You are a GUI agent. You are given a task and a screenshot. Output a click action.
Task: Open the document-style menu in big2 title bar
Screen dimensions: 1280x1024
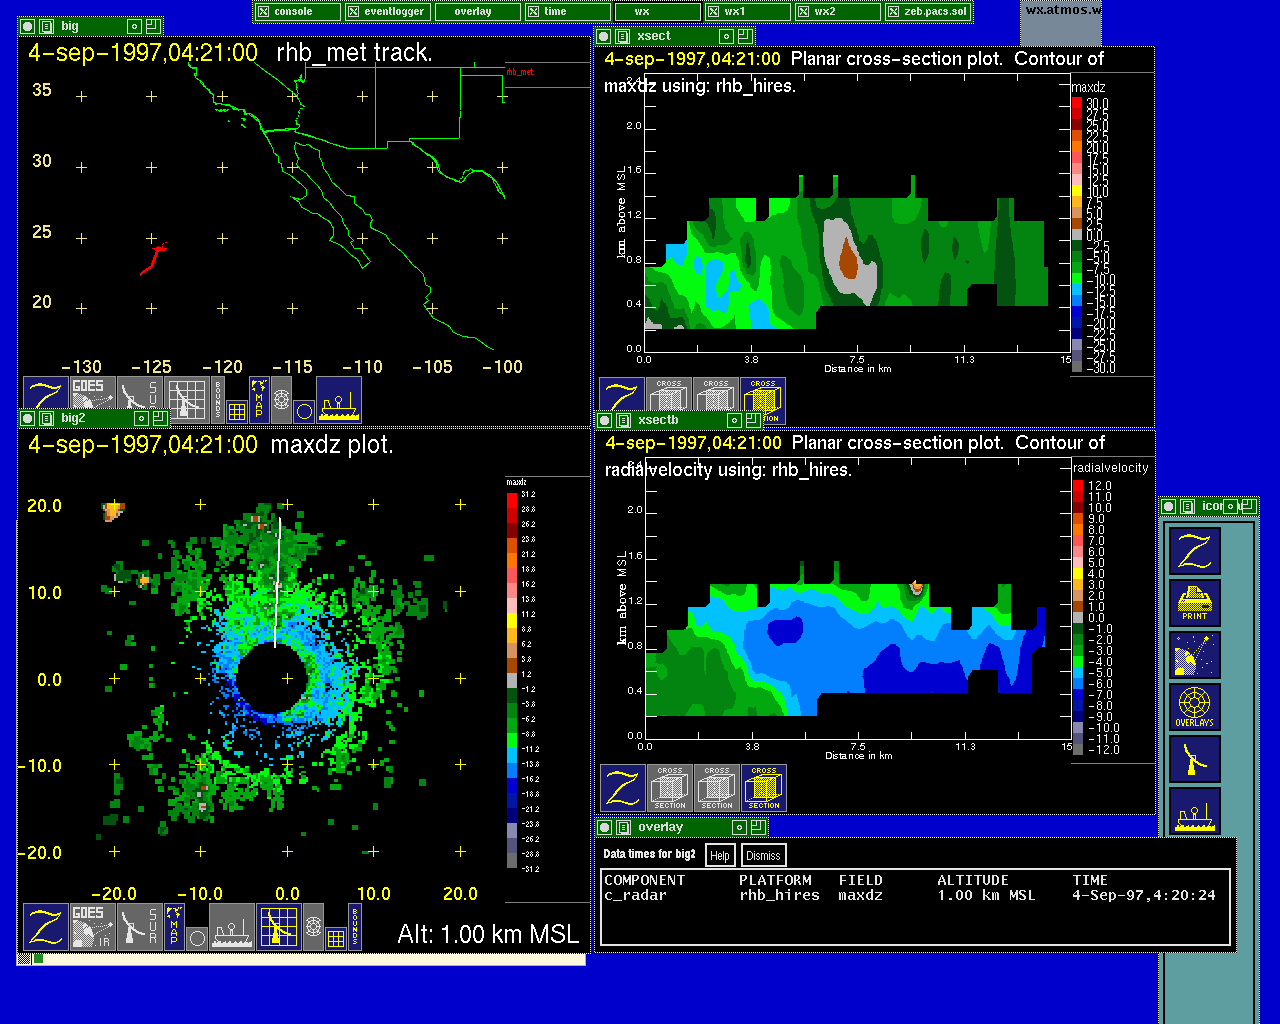[46, 419]
